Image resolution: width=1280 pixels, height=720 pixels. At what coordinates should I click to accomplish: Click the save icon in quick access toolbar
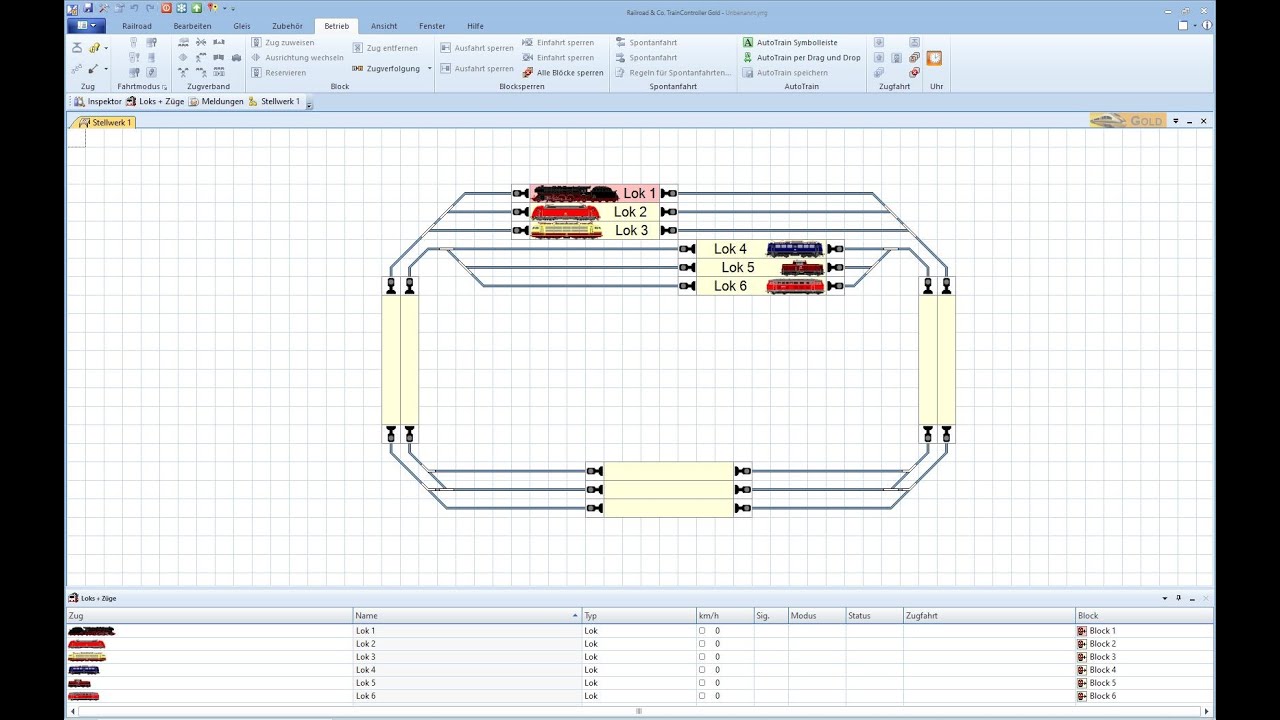(88, 7)
